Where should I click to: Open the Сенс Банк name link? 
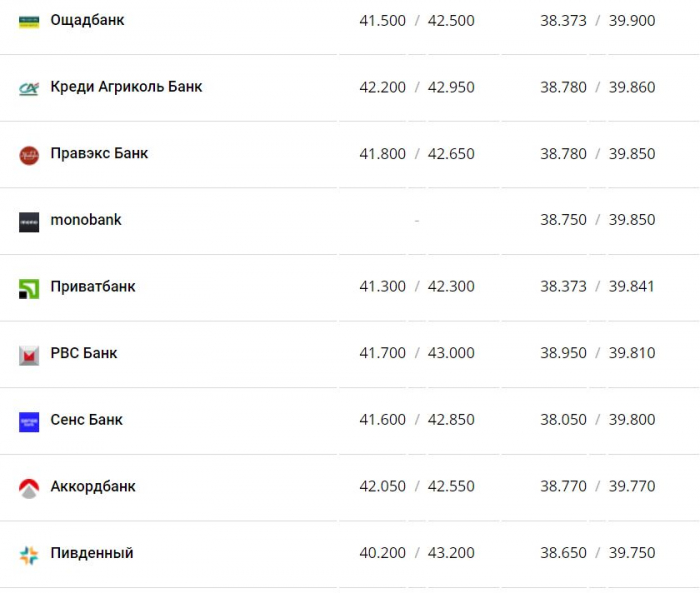click(86, 419)
